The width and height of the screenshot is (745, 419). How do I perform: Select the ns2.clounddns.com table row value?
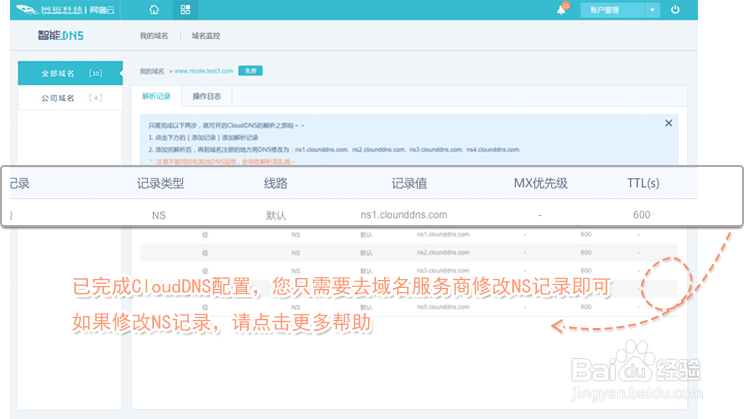click(x=443, y=253)
